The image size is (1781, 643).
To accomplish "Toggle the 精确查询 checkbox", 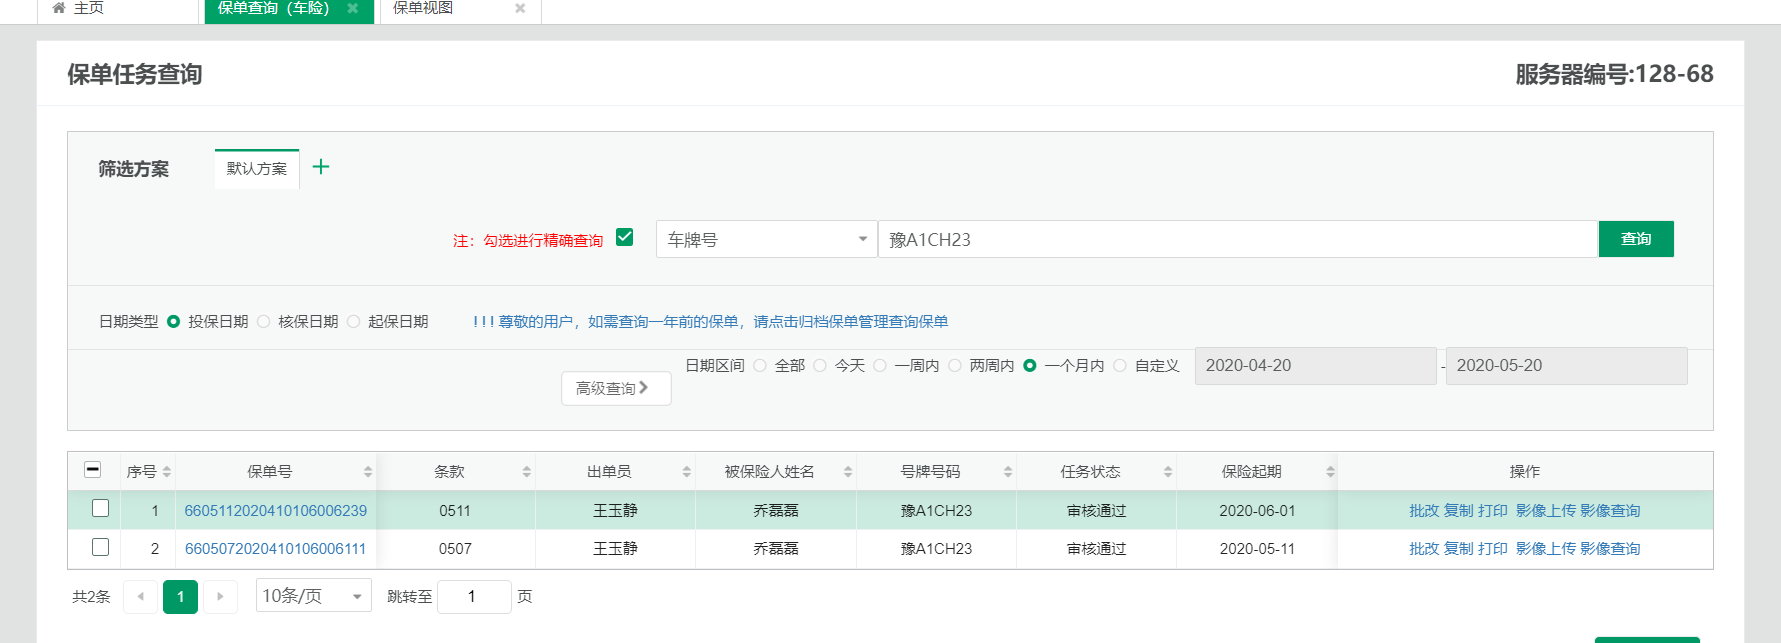I will click(625, 238).
